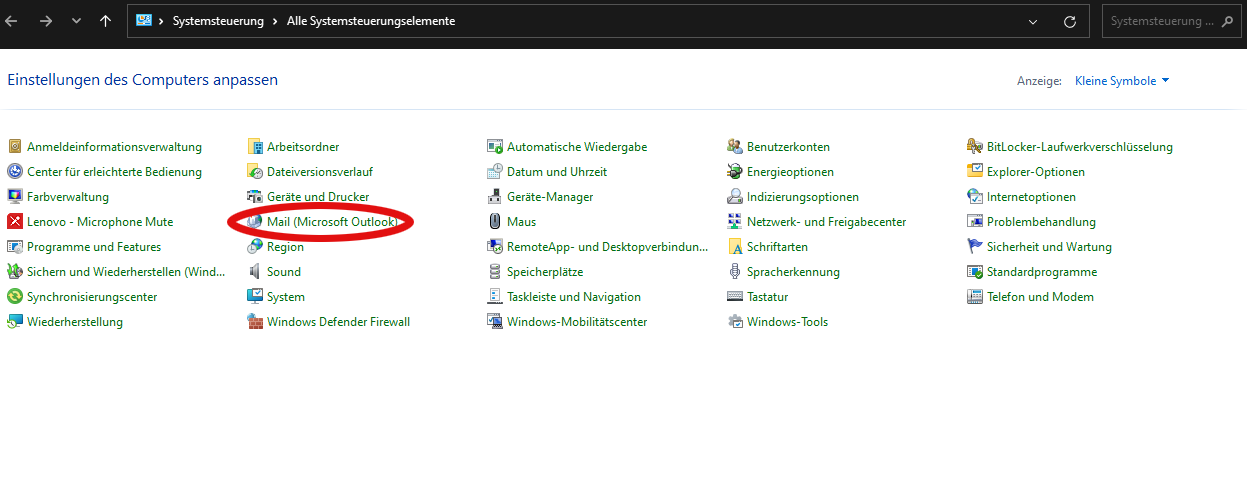Click the refresh button beside address bar
Screen dimensions: 1247x488
pyautogui.click(x=1069, y=21)
